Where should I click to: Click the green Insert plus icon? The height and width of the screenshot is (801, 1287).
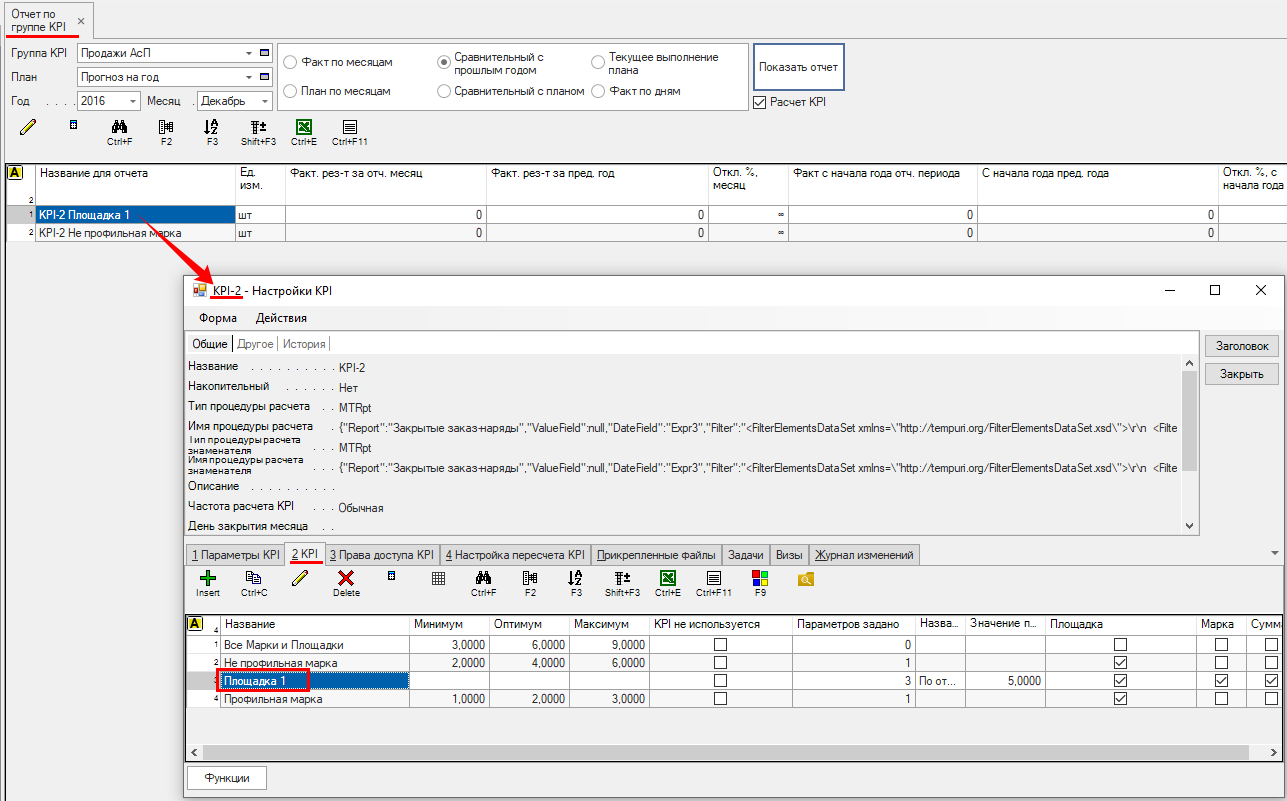coord(207,578)
